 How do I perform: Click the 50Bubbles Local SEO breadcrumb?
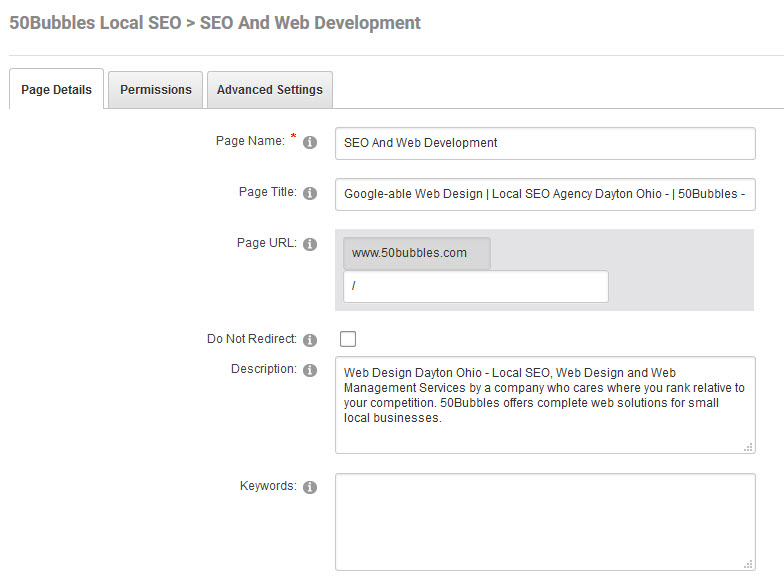(x=93, y=22)
